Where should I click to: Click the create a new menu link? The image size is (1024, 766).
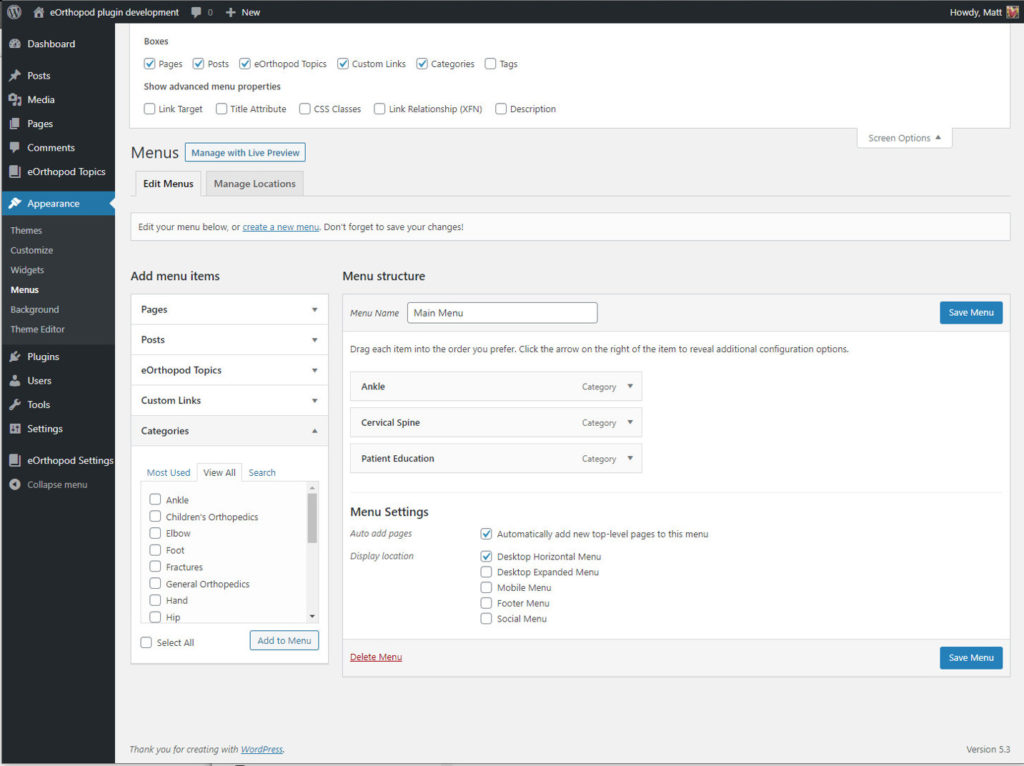281,227
